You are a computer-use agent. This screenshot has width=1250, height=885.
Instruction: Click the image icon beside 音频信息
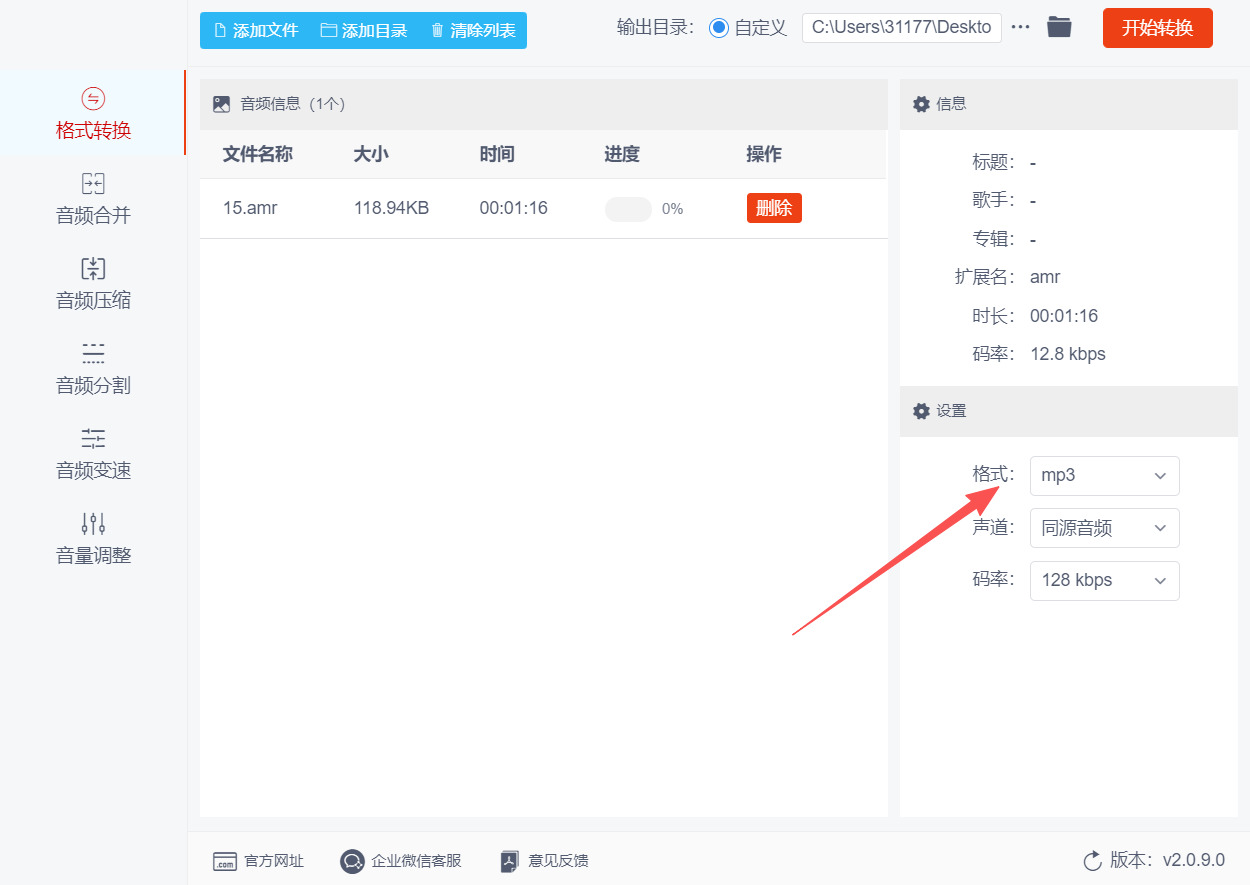pyautogui.click(x=222, y=104)
